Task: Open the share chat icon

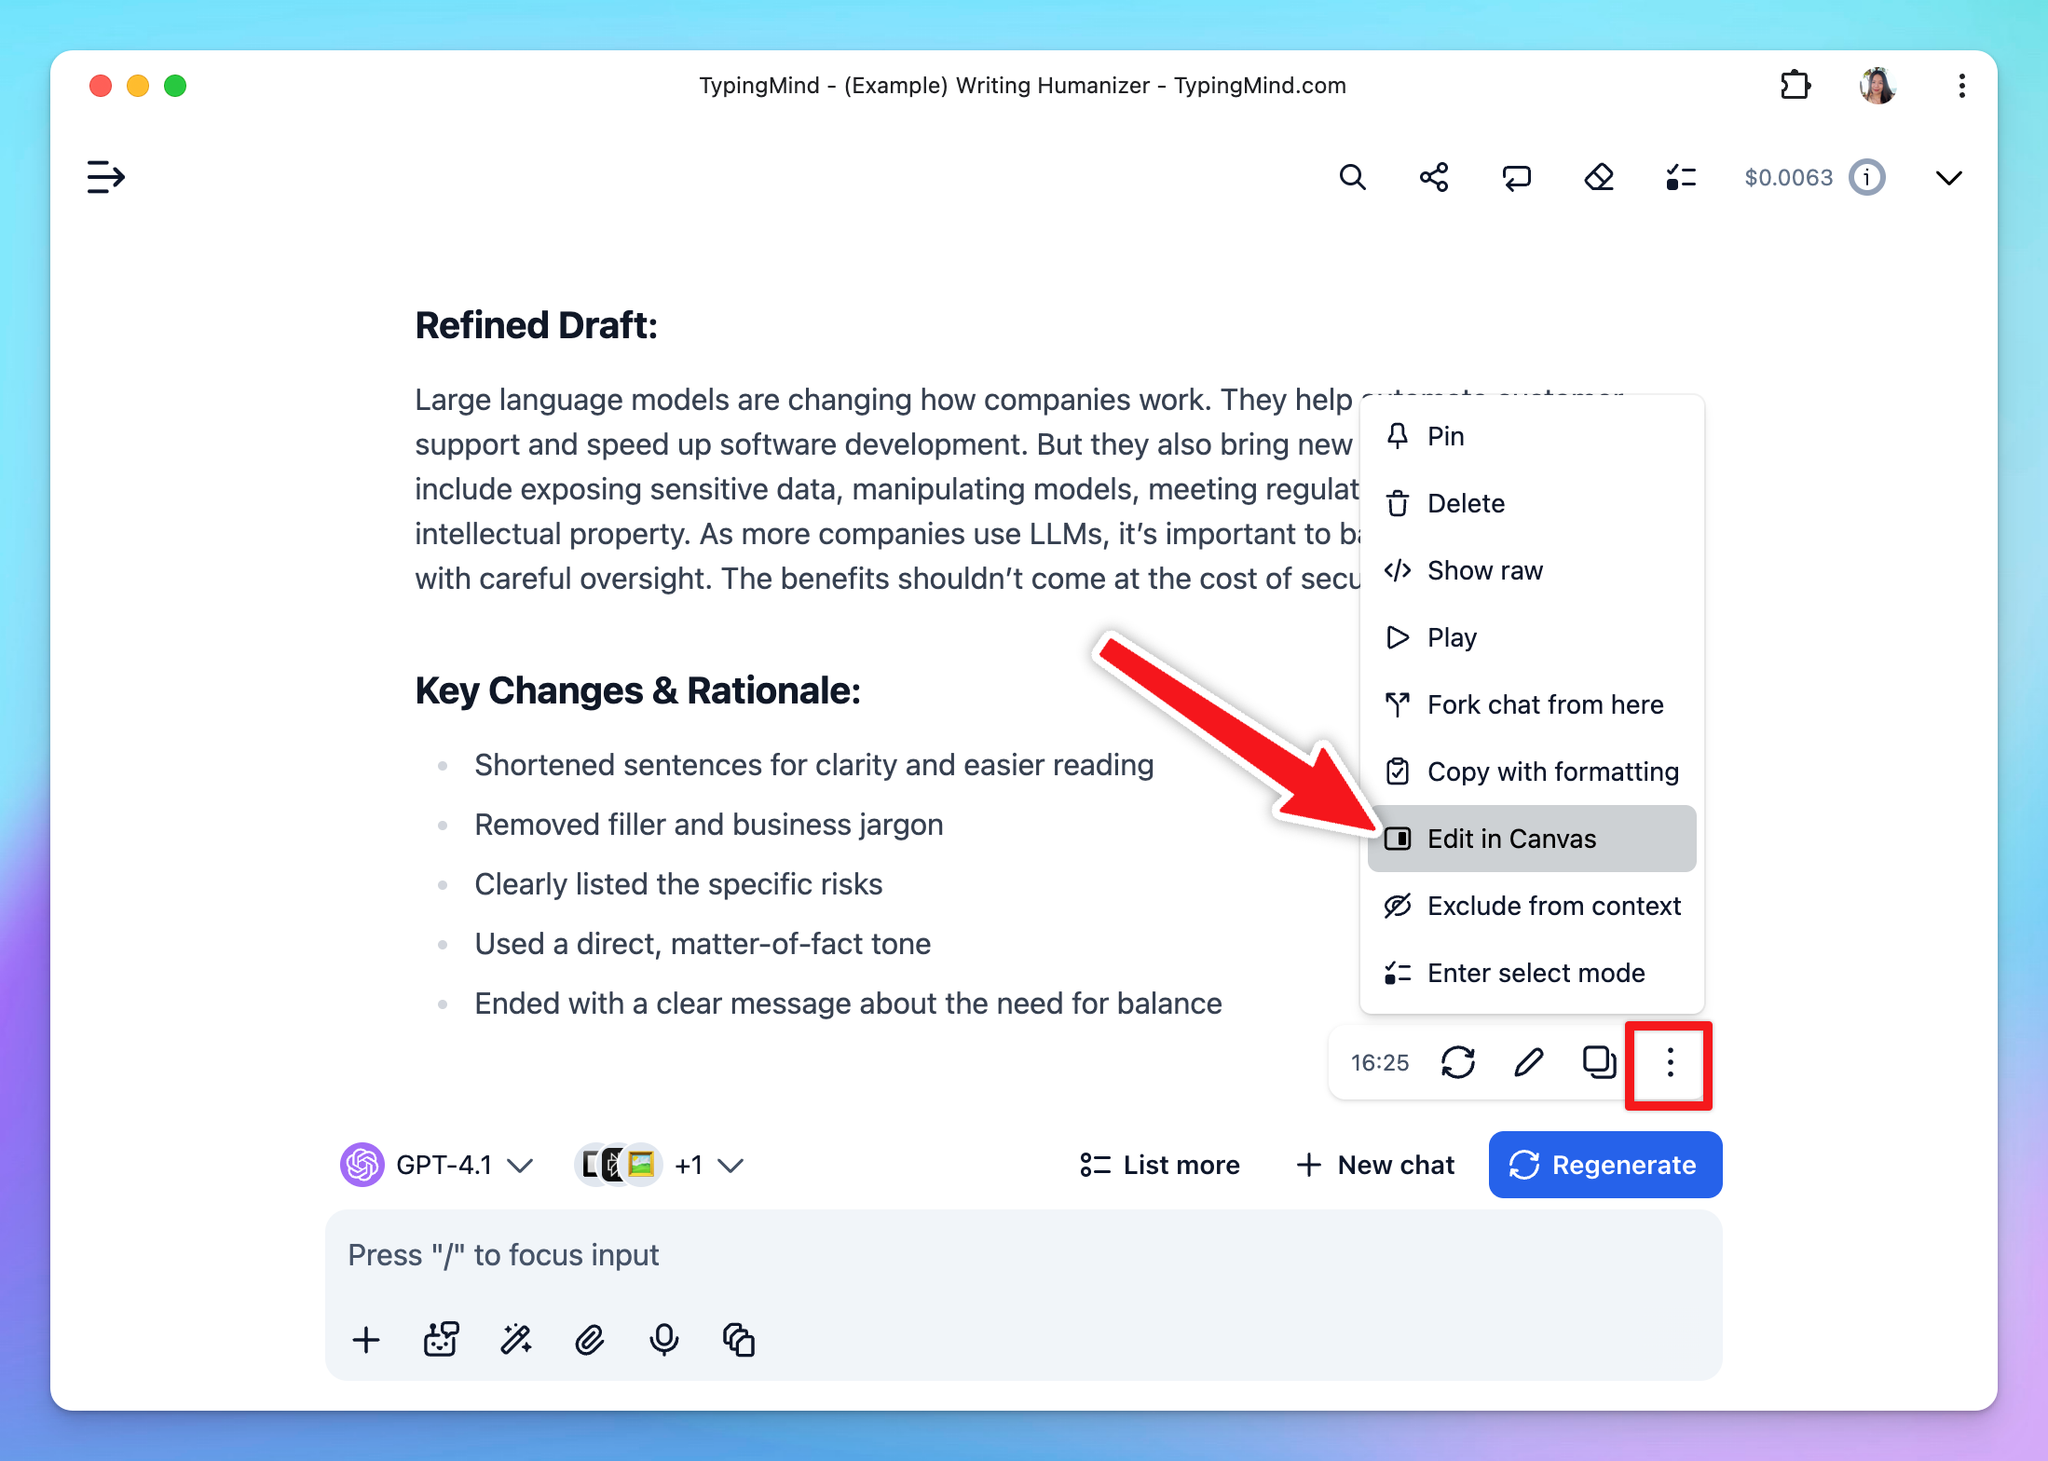Action: click(x=1434, y=177)
